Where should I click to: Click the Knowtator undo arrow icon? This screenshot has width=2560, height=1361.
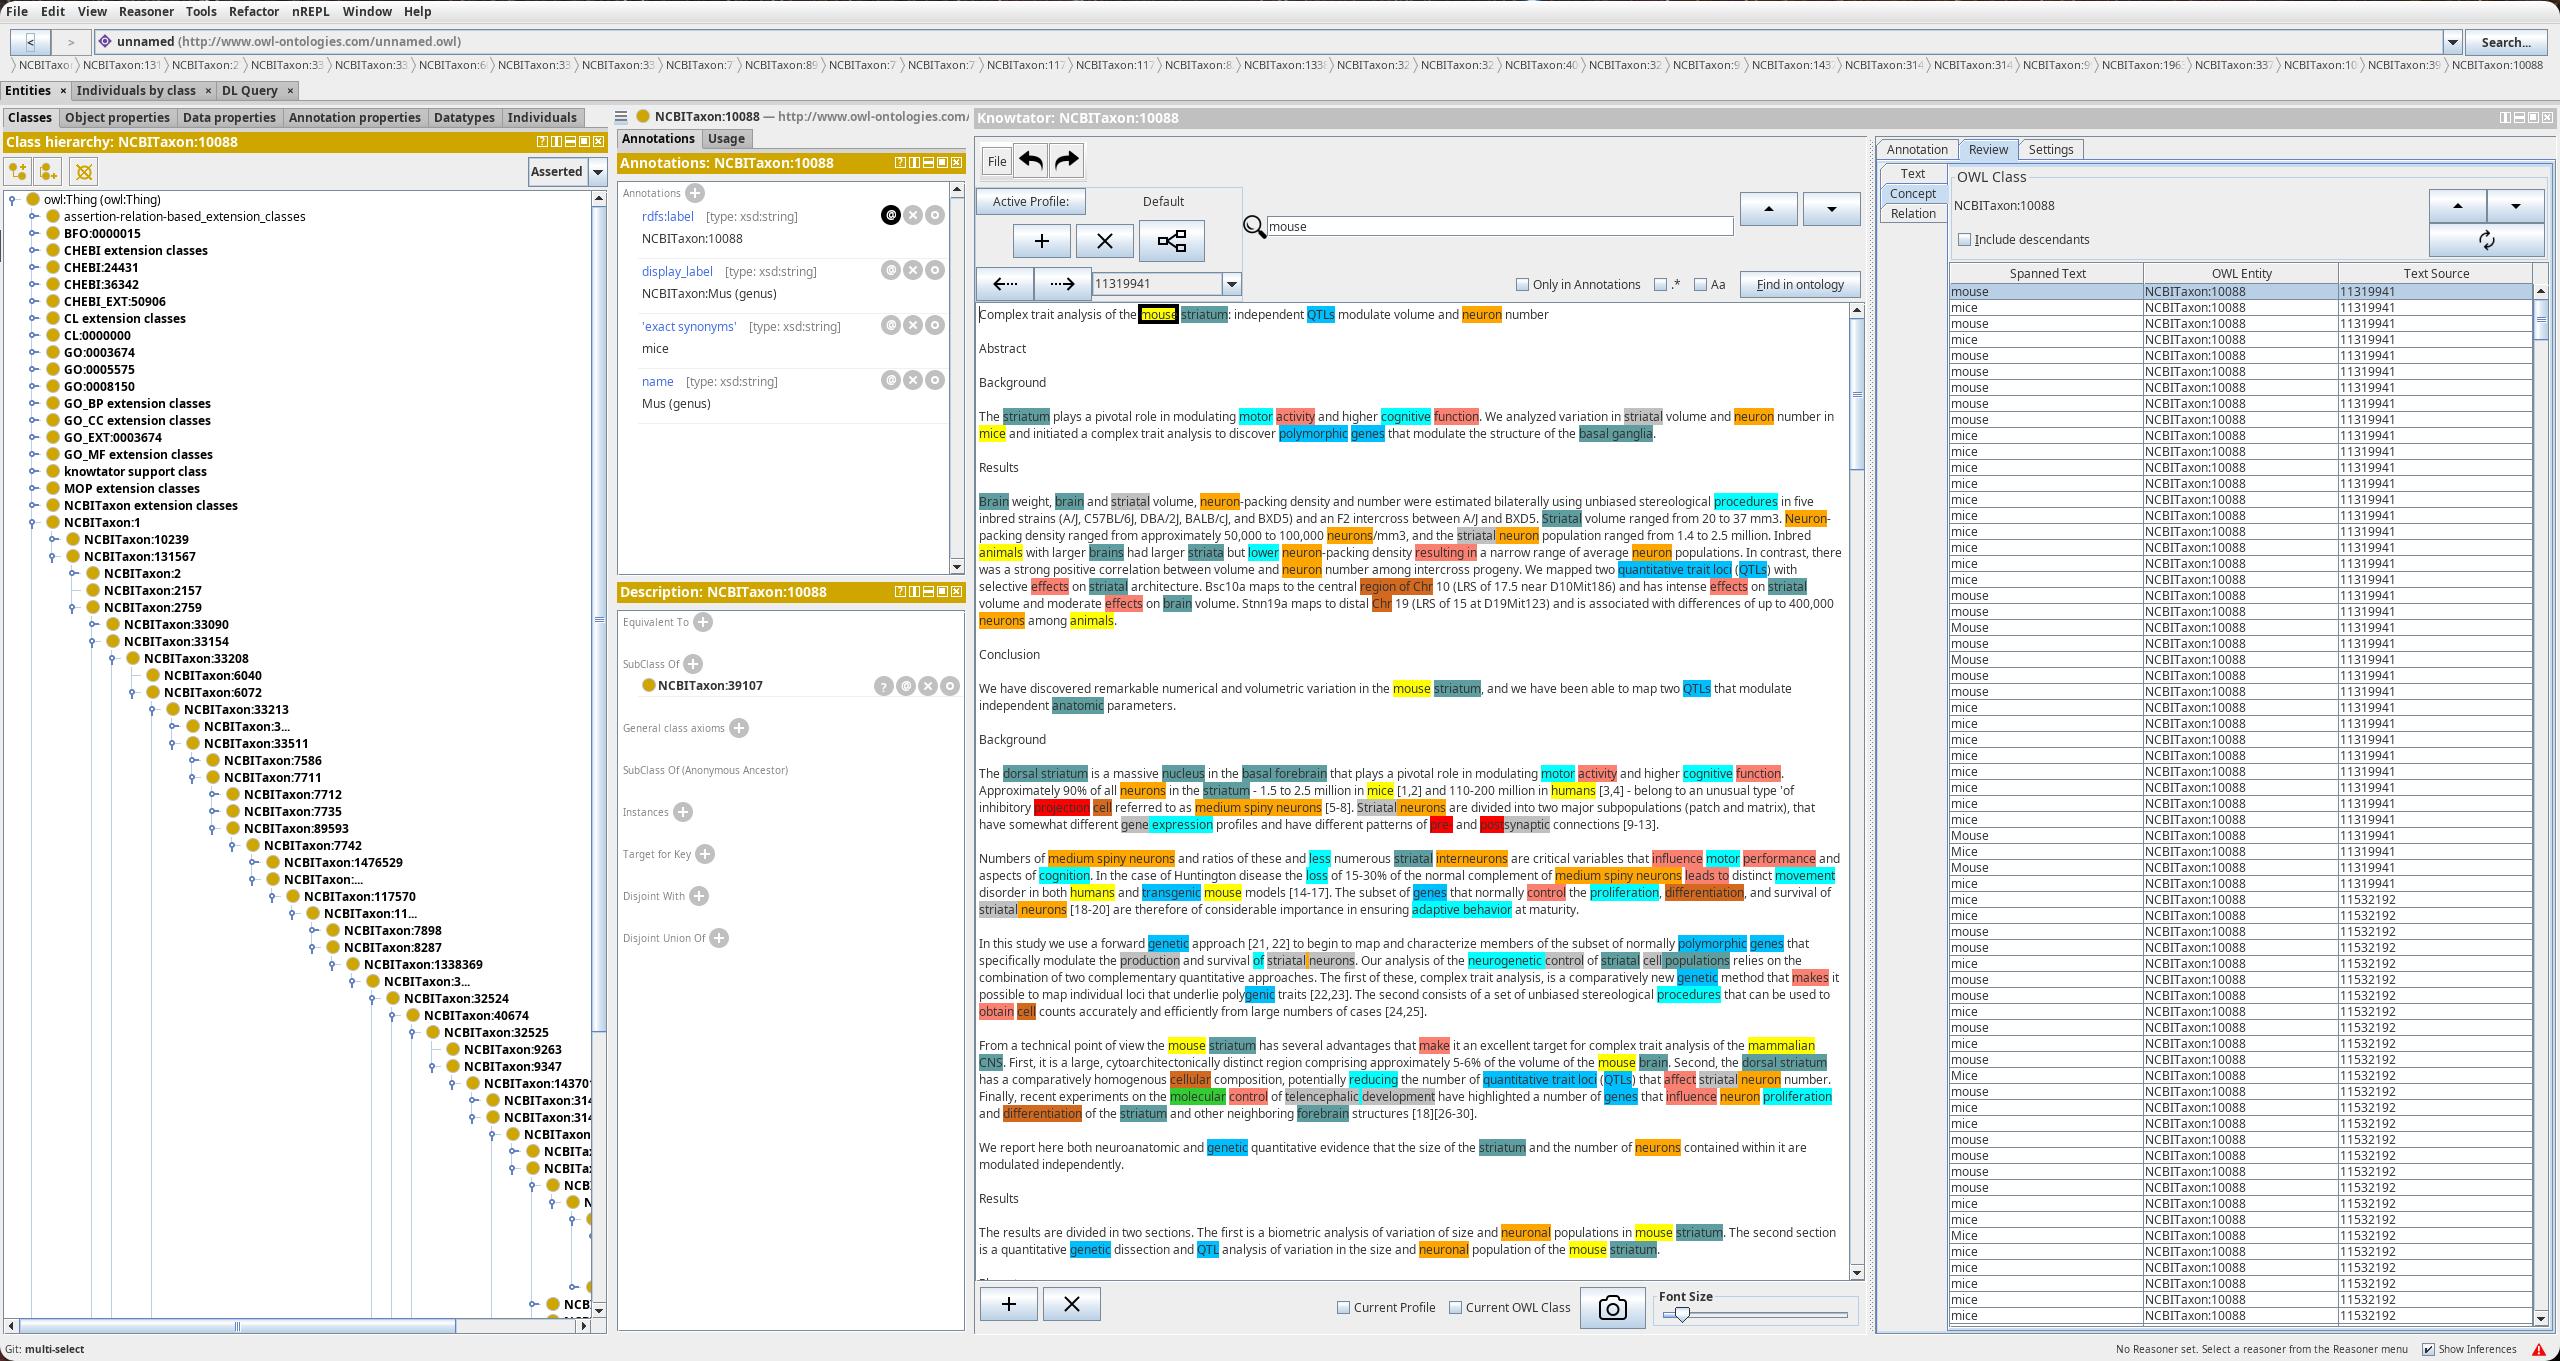click(x=1031, y=161)
